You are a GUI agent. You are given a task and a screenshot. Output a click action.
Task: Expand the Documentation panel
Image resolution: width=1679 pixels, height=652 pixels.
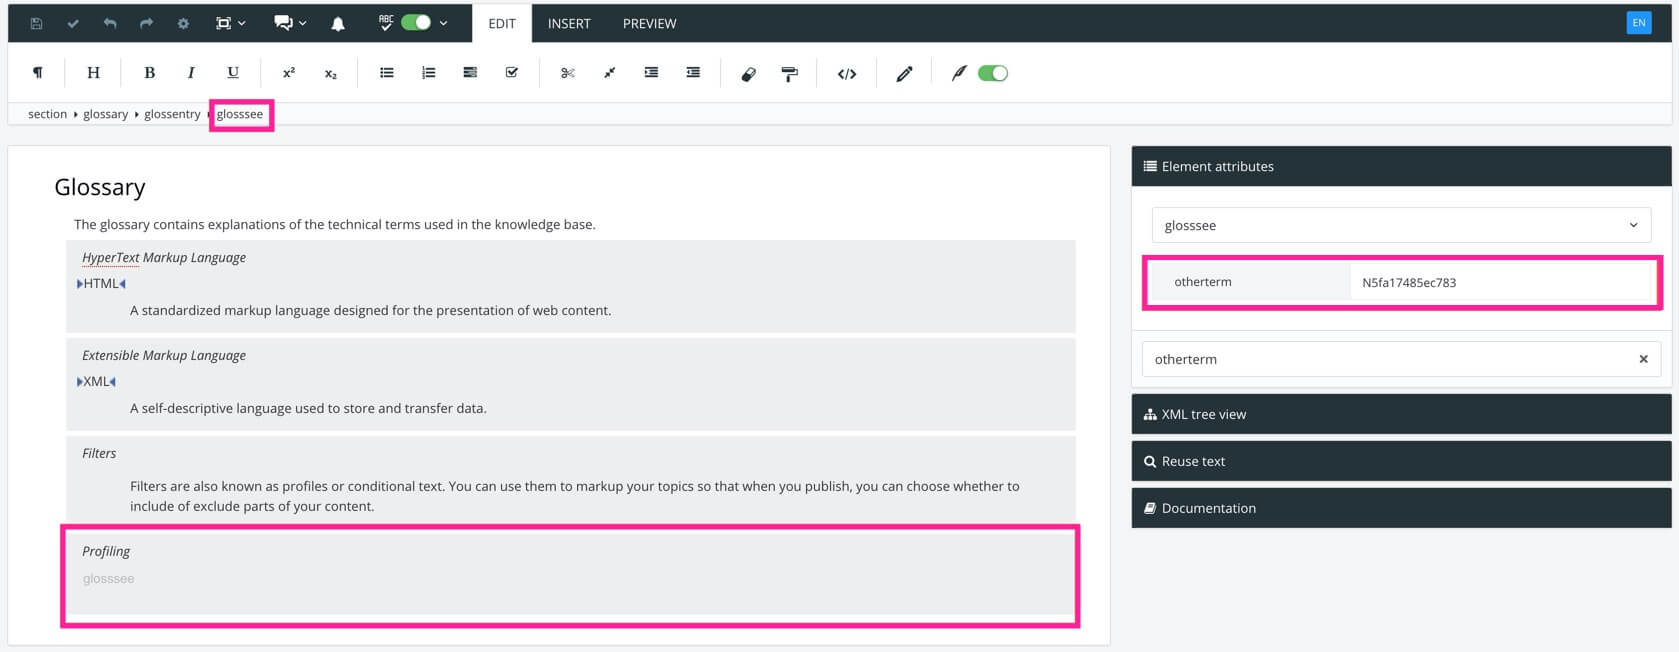point(1401,508)
